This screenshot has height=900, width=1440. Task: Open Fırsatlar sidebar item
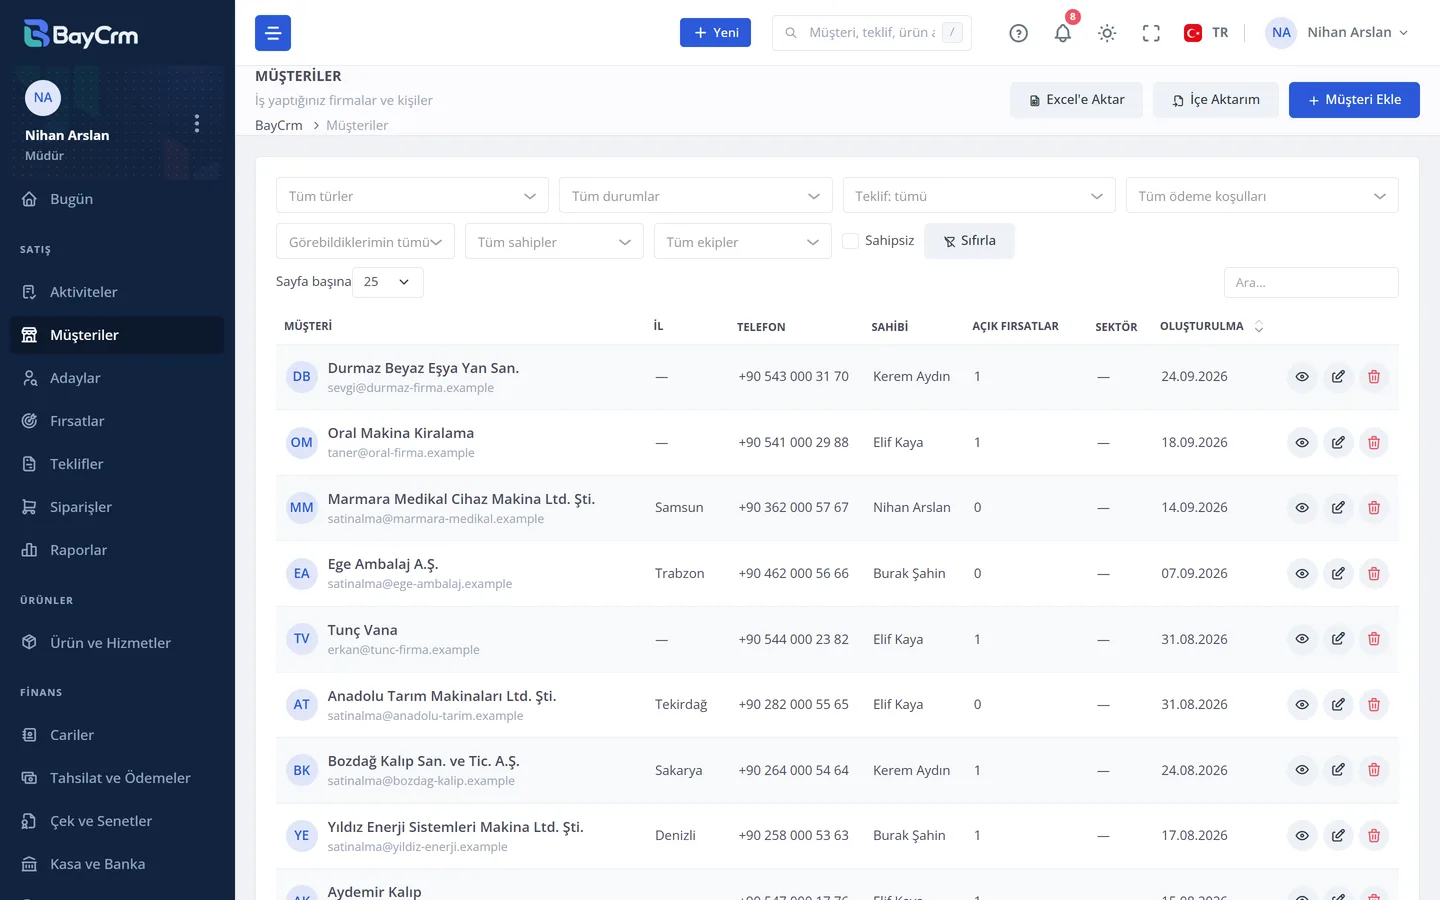coord(117,421)
